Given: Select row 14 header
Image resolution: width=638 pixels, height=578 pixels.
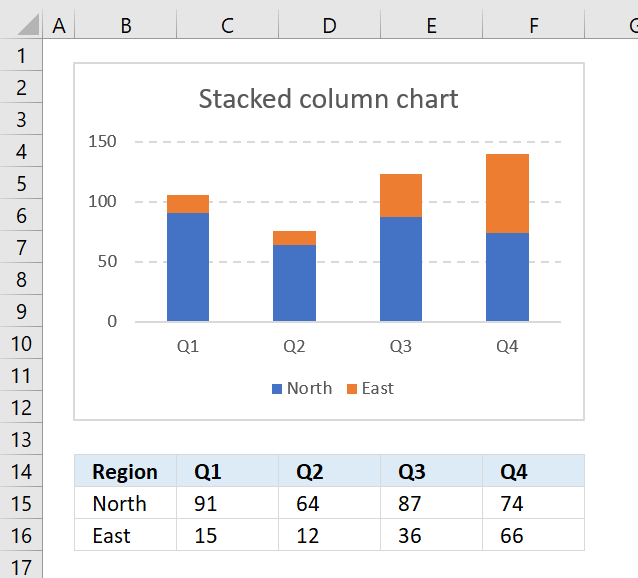Looking at the screenshot, I should coord(21,471).
